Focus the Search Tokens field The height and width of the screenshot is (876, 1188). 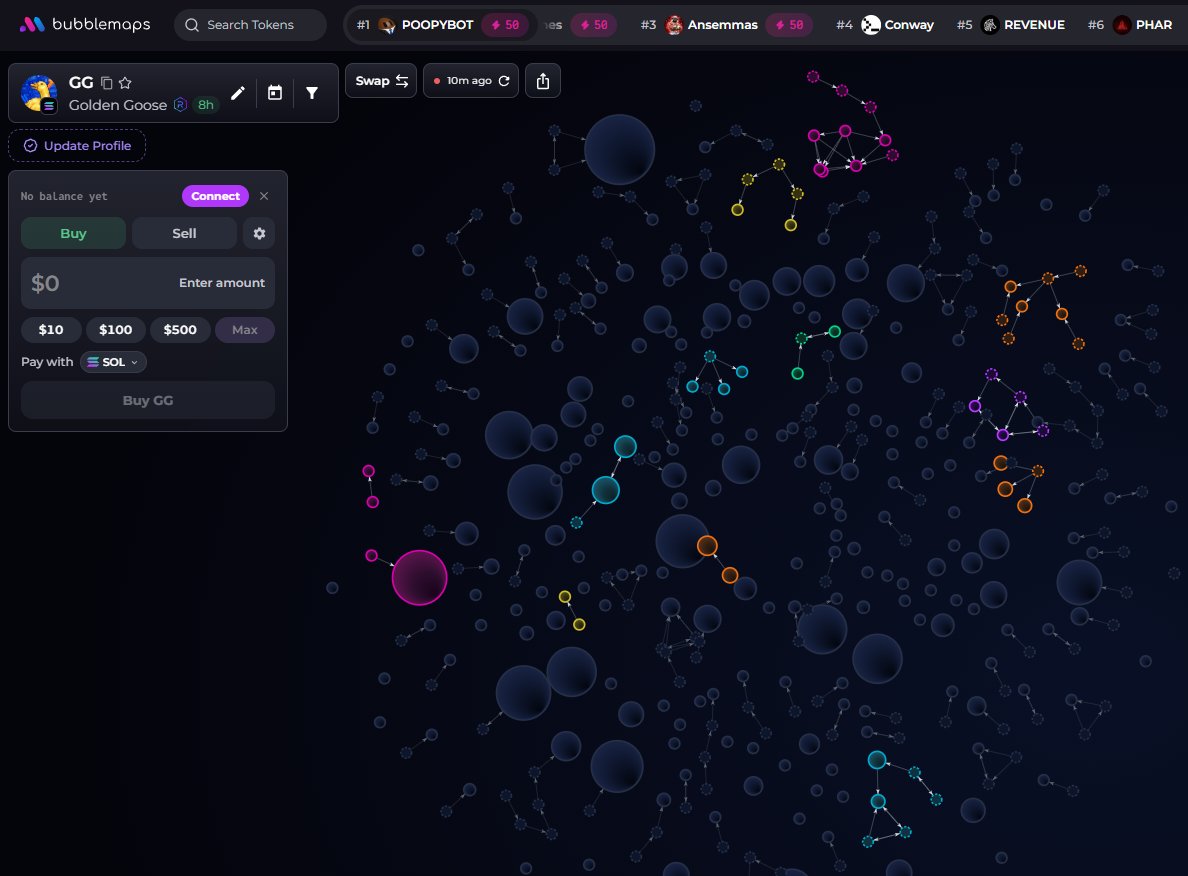251,25
